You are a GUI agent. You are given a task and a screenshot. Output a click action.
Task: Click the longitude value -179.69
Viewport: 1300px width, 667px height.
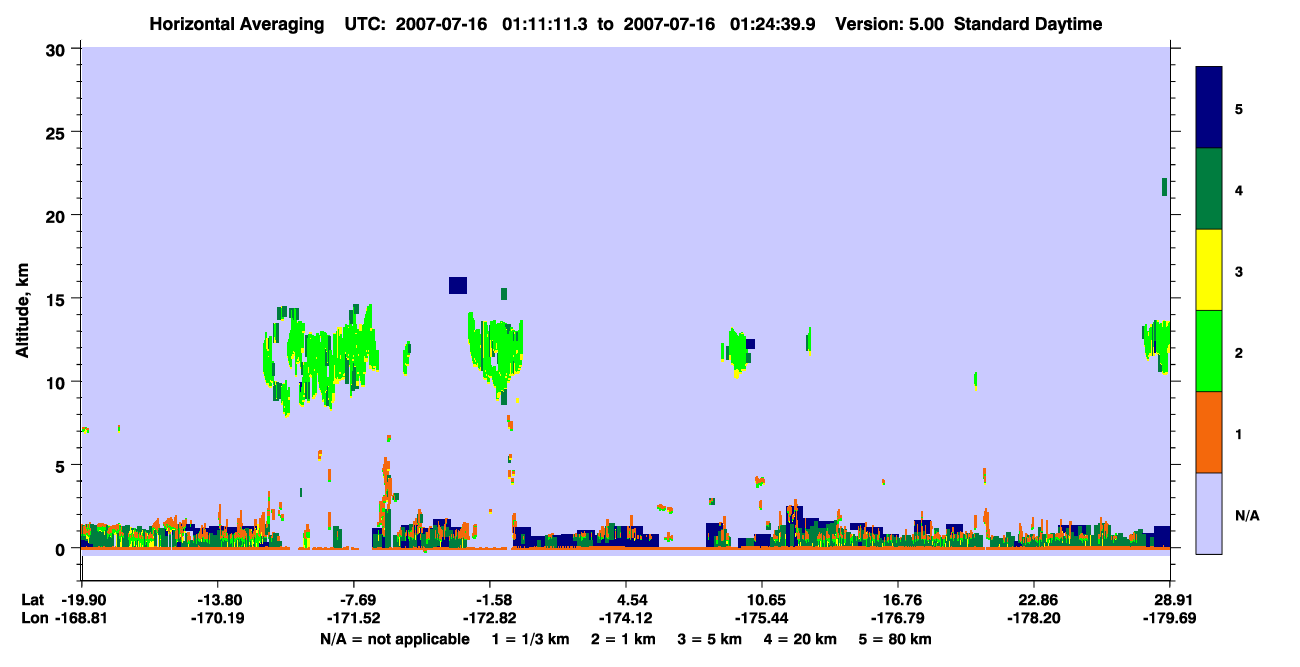(x=1170, y=618)
